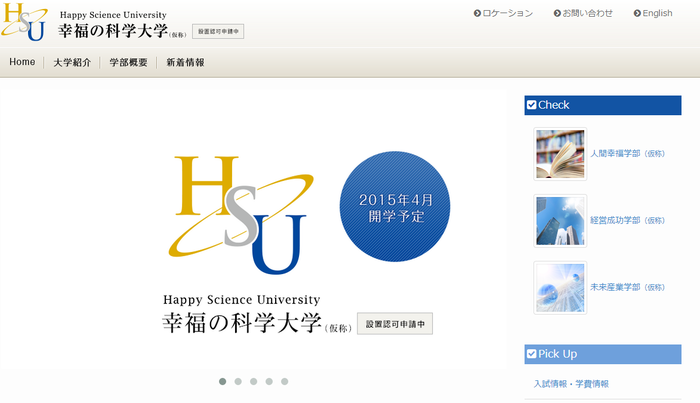Click the large HSU banner logo

click(241, 215)
